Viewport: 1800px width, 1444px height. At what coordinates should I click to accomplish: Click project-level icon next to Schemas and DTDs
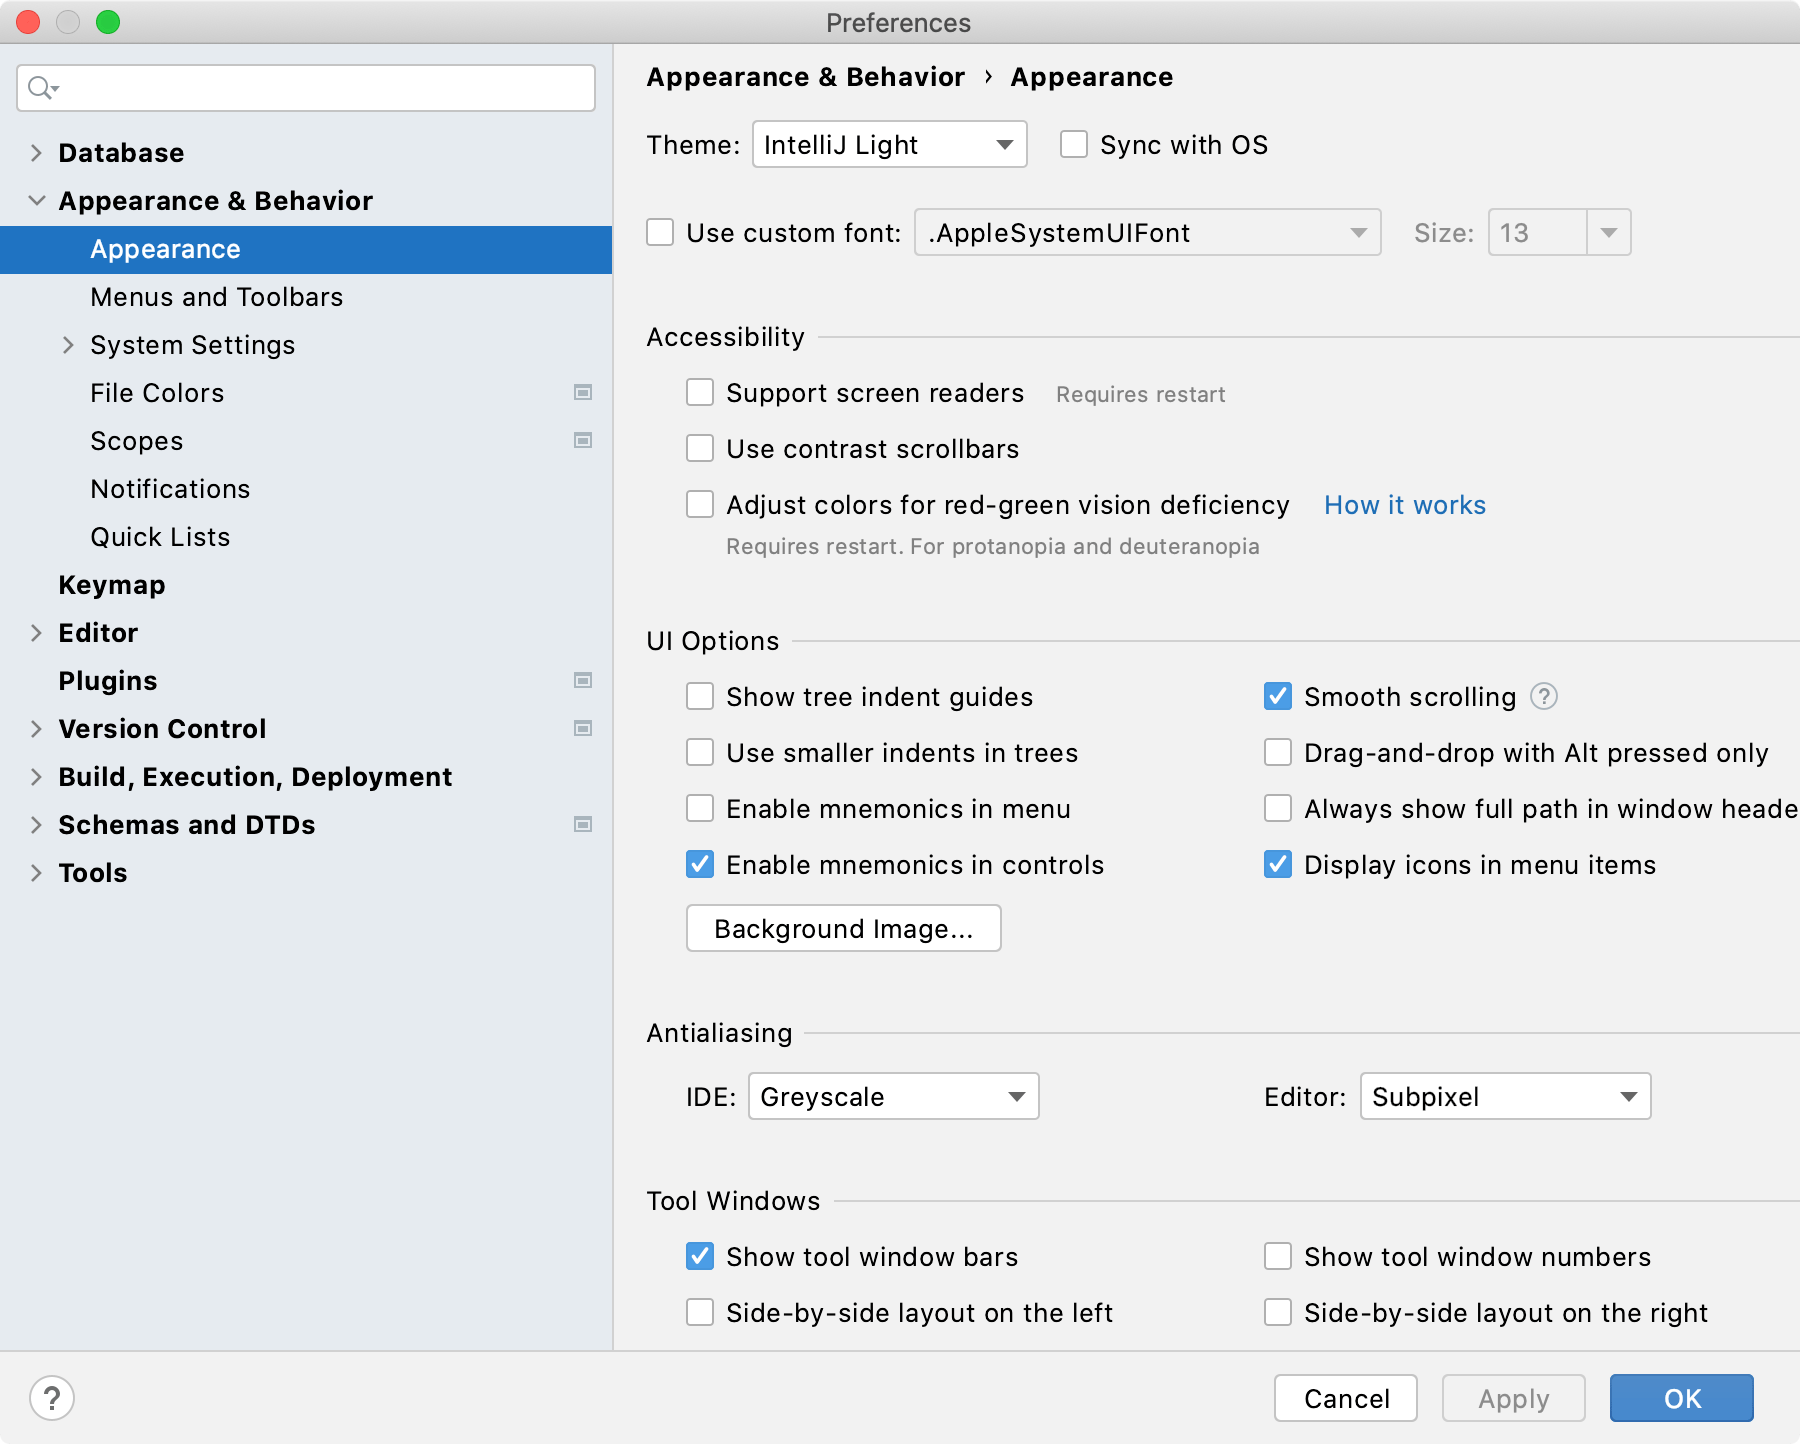[583, 825]
